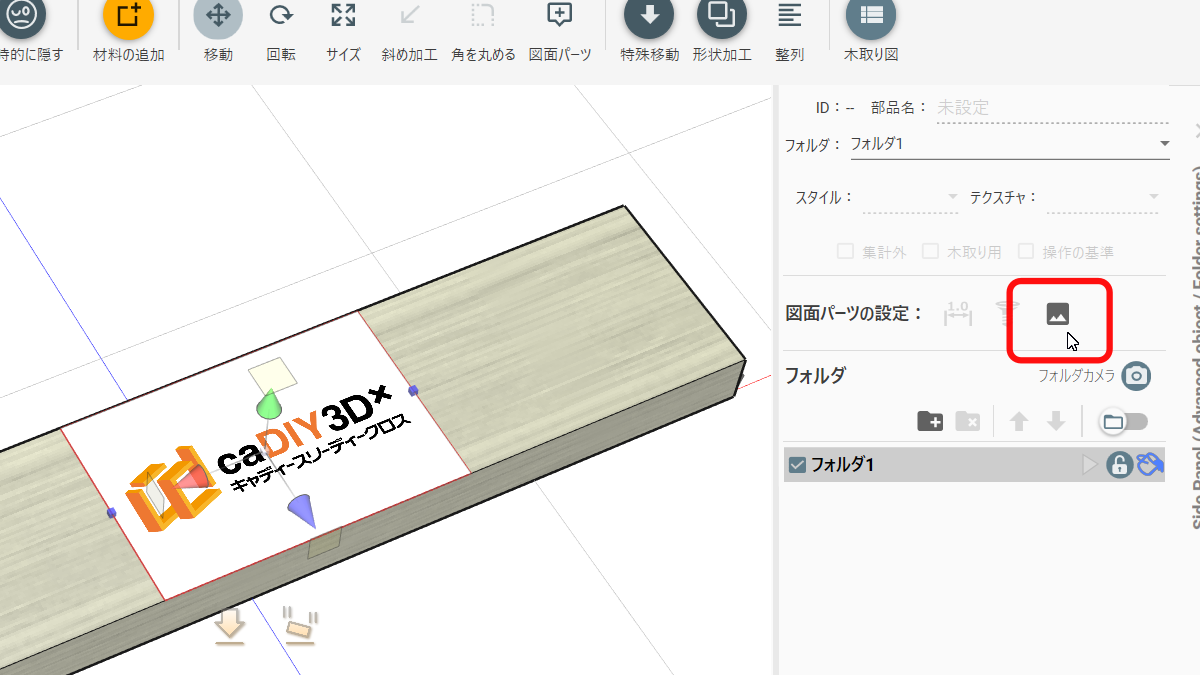Select the 斜め加工 bevel cut tool
This screenshot has width=1200, height=675.
pos(409,17)
